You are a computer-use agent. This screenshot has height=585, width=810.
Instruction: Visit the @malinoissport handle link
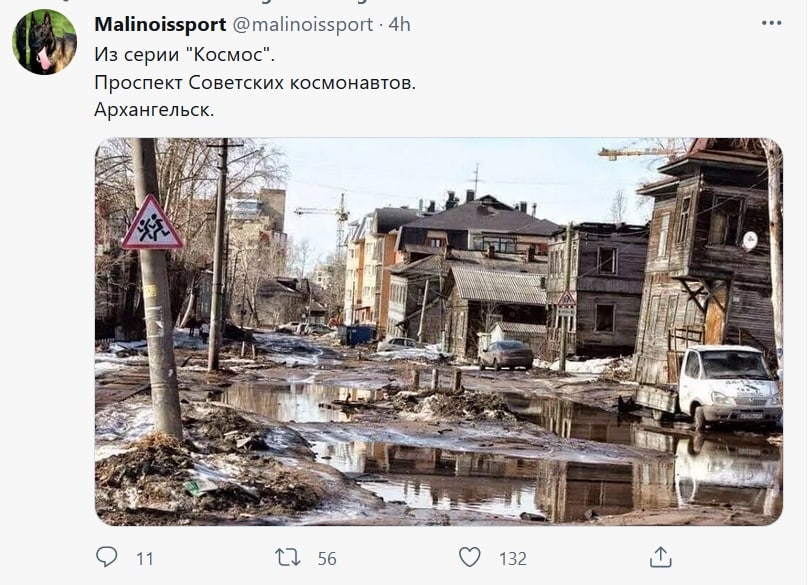click(303, 24)
